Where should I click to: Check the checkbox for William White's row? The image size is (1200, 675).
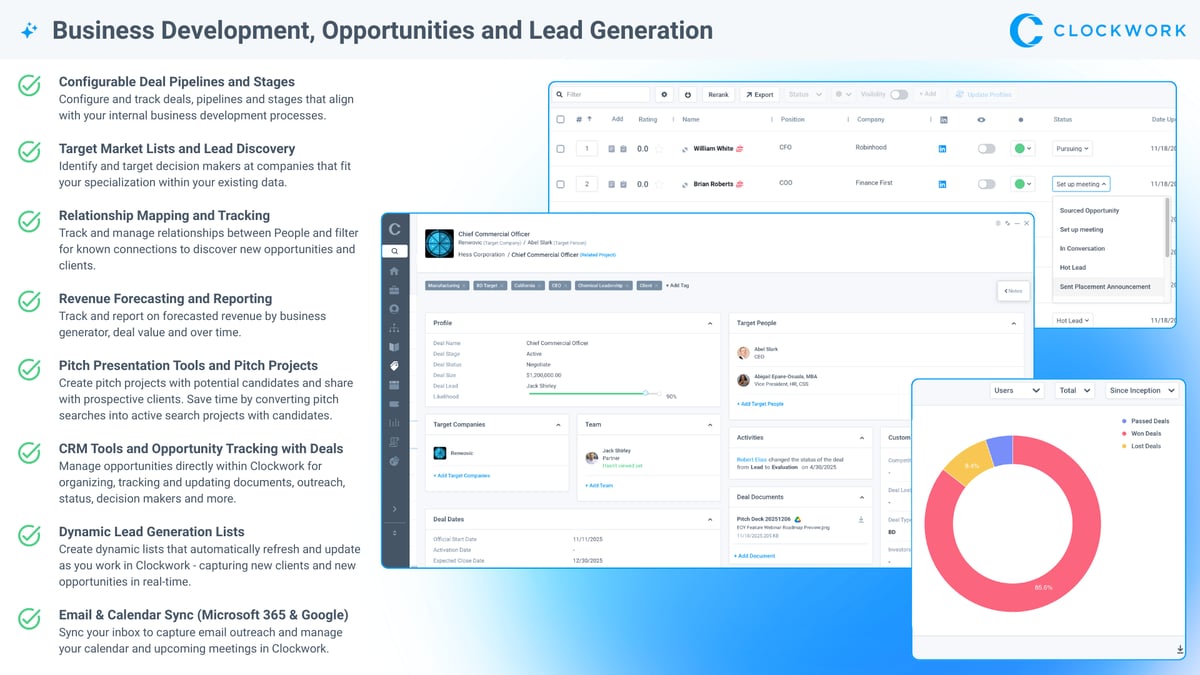[560, 149]
